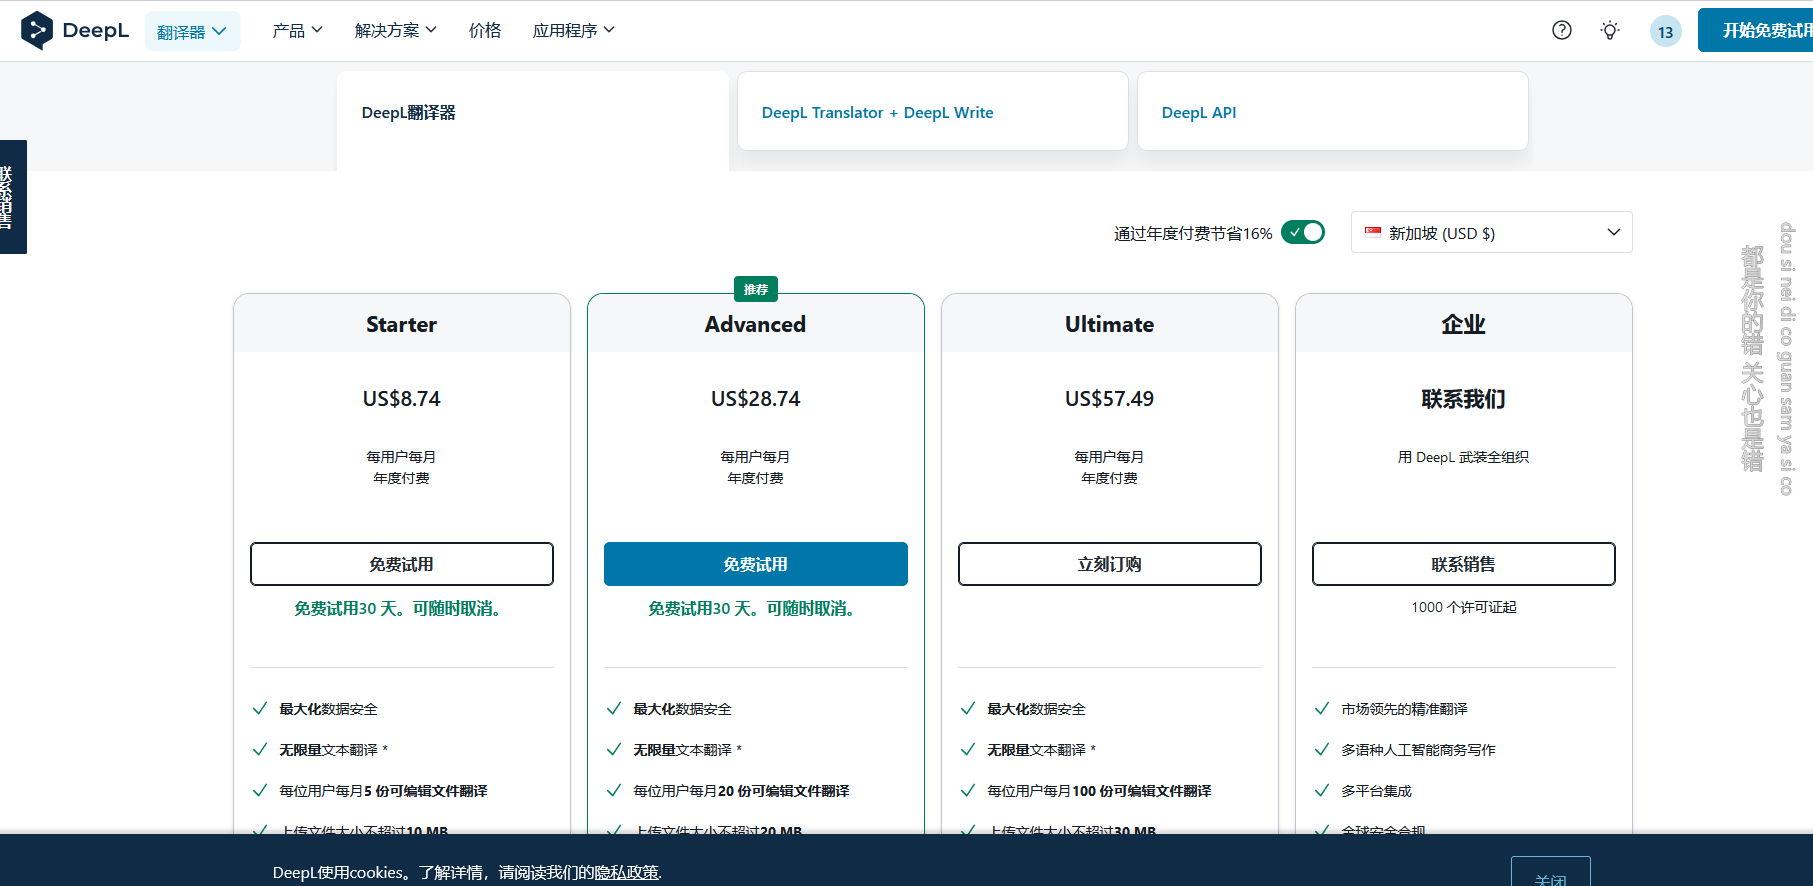Expand the 解决方案 menu

(395, 31)
